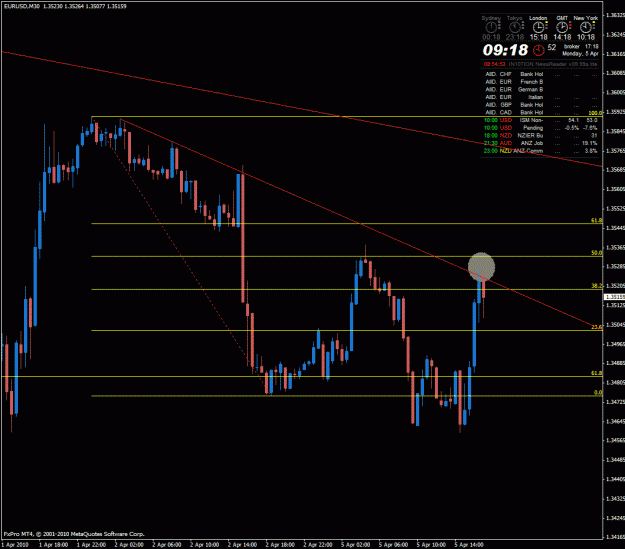The height and width of the screenshot is (549, 625).
Task: Select the 23:00 NZD ANZ Comm news row
Action: point(541,151)
